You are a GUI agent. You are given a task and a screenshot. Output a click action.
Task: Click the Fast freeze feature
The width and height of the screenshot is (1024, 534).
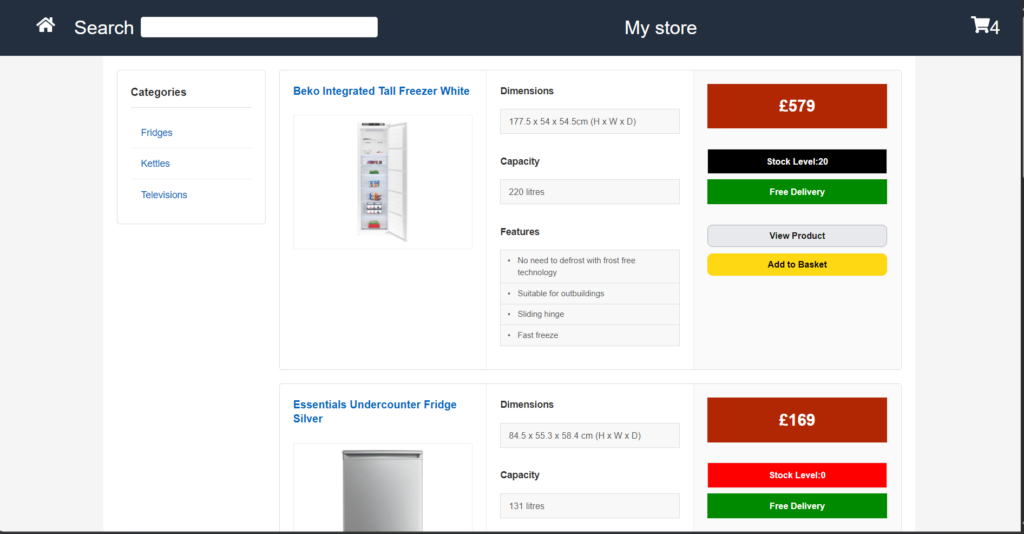(x=537, y=335)
